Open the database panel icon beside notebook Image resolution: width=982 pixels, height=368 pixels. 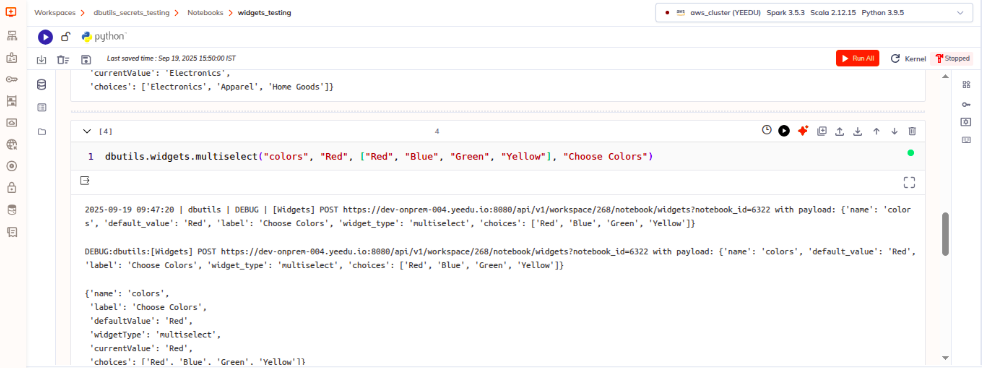coord(41,84)
